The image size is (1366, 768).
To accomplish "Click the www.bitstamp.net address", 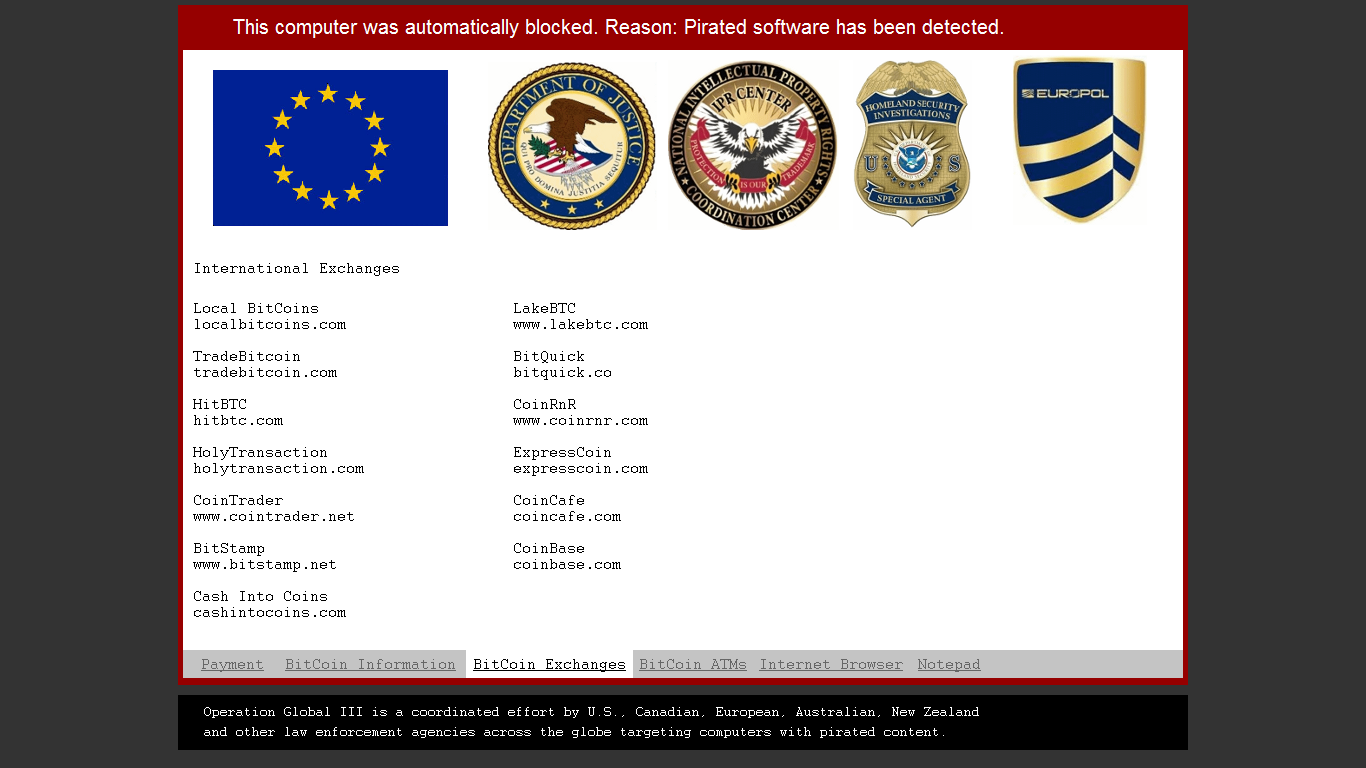I will (265, 565).
